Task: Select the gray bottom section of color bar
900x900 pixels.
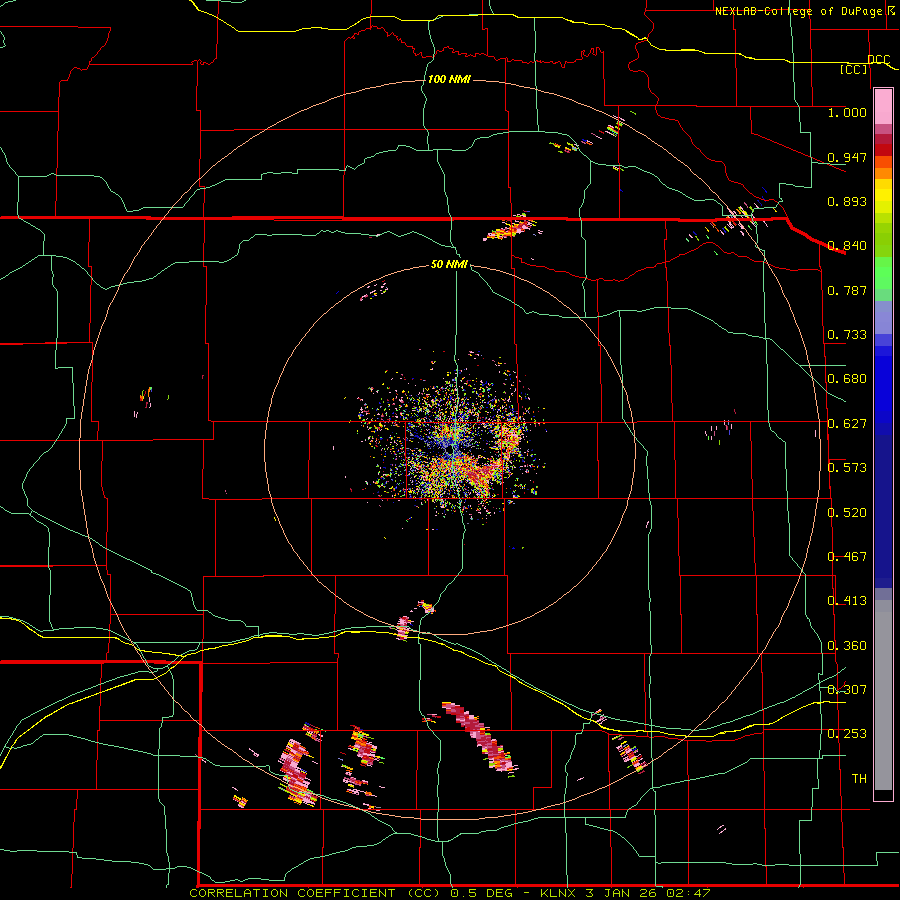Action: (883, 695)
